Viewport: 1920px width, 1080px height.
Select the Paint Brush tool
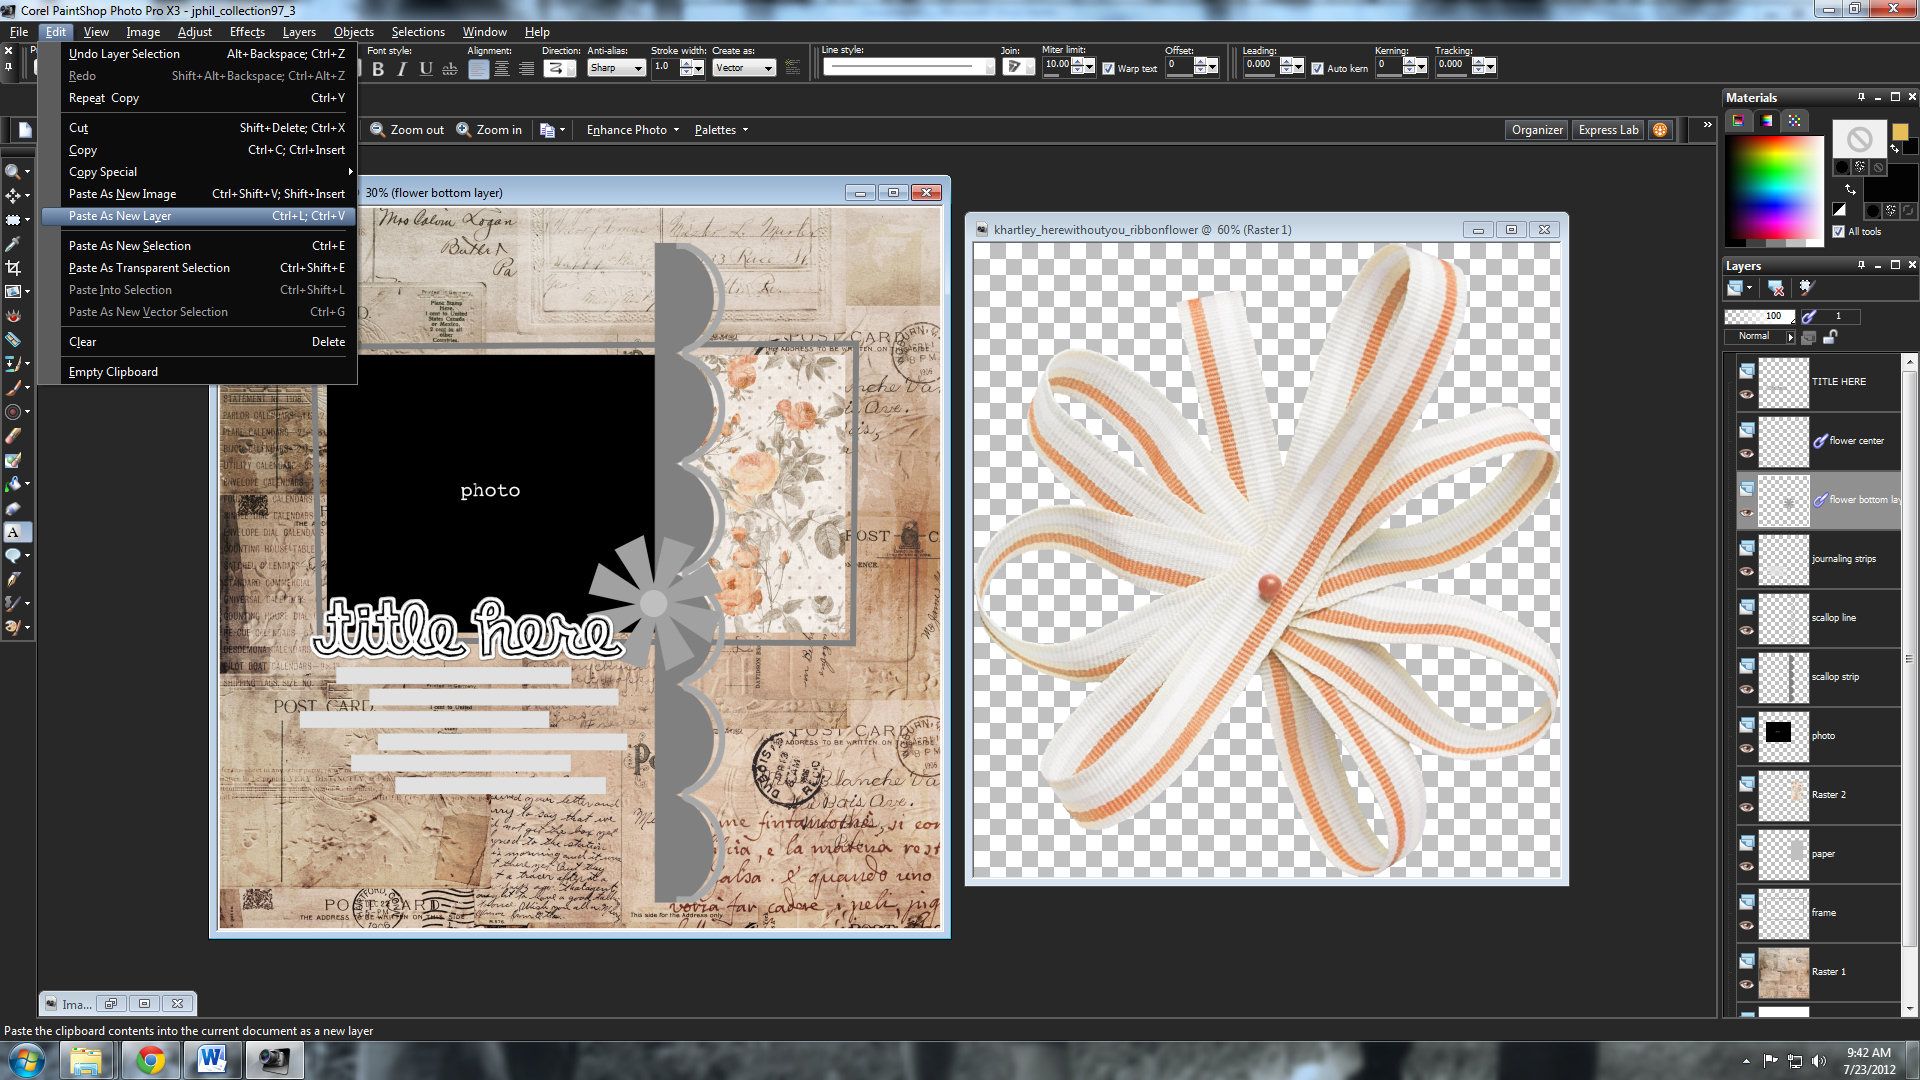pyautogui.click(x=13, y=387)
